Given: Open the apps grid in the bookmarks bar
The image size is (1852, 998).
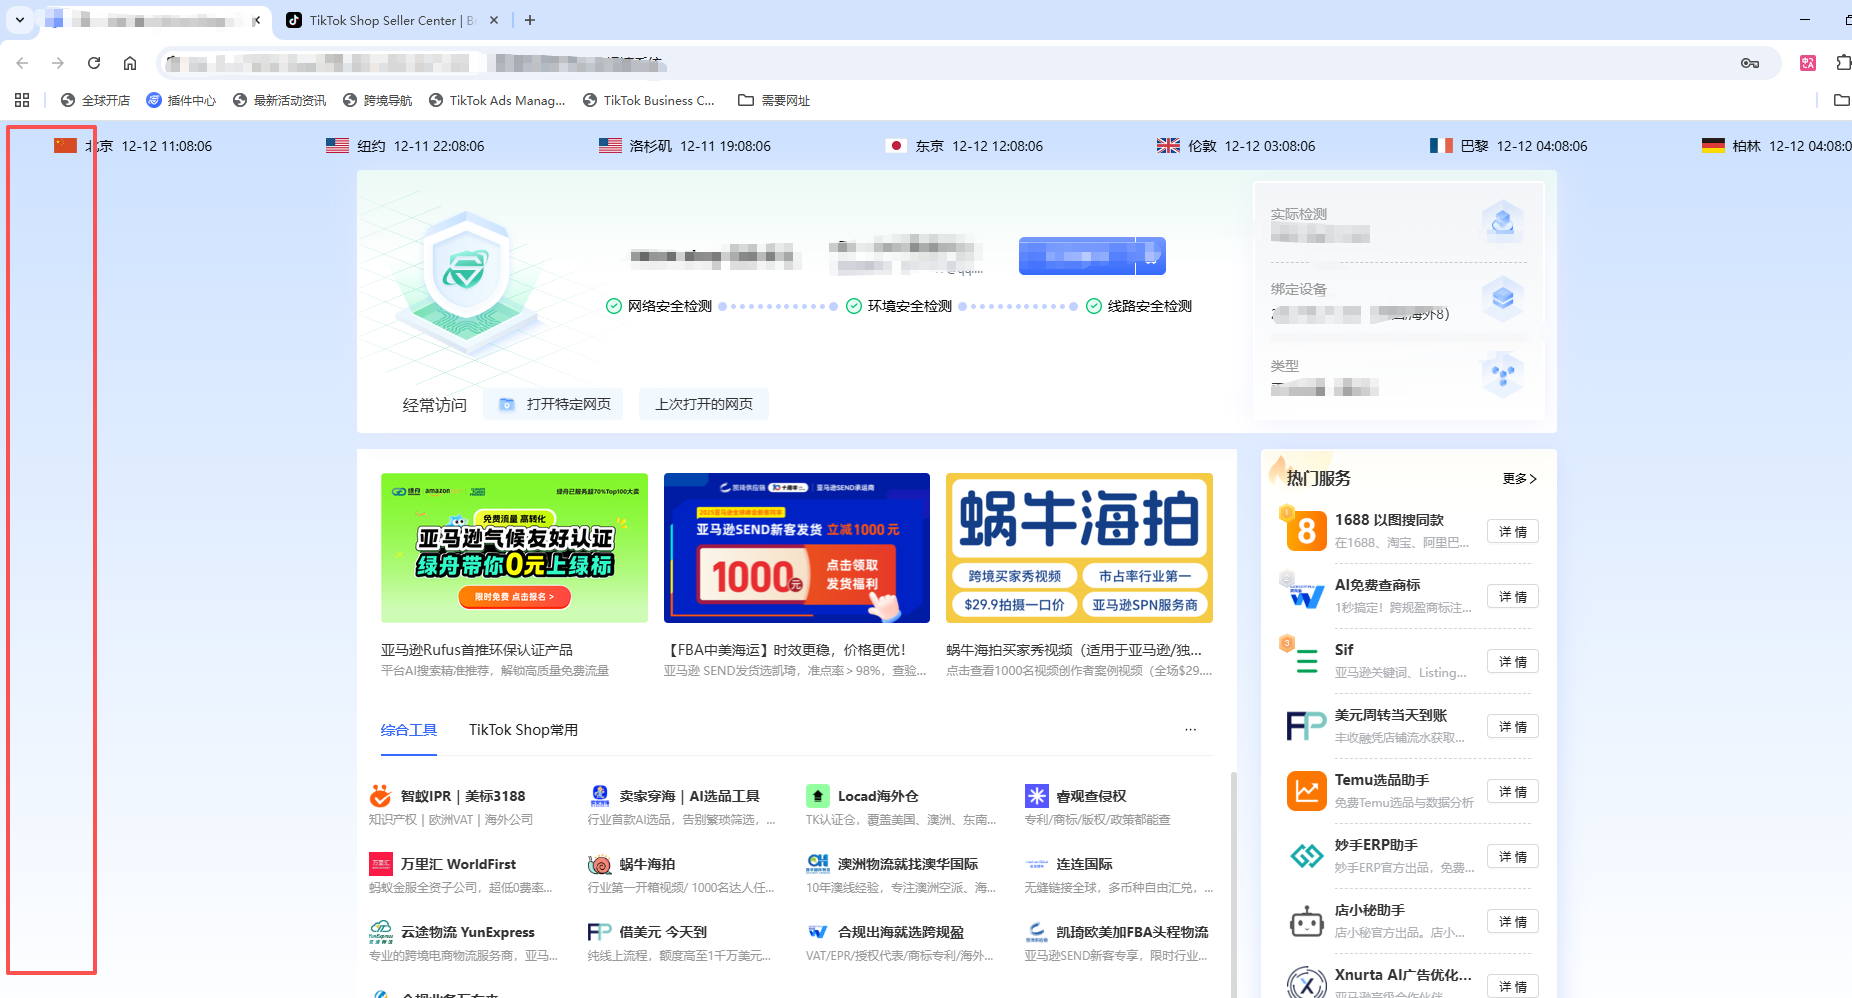Looking at the screenshot, I should (22, 100).
